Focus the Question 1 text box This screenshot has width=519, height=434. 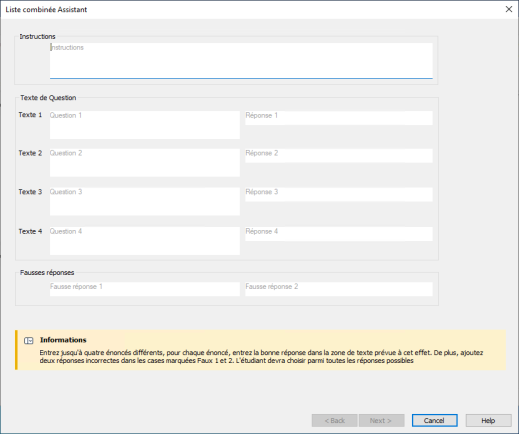(x=145, y=125)
